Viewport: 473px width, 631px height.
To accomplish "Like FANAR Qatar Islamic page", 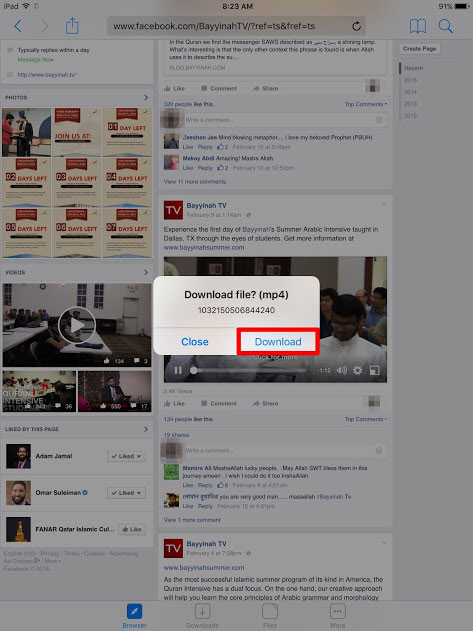I will coord(132,529).
